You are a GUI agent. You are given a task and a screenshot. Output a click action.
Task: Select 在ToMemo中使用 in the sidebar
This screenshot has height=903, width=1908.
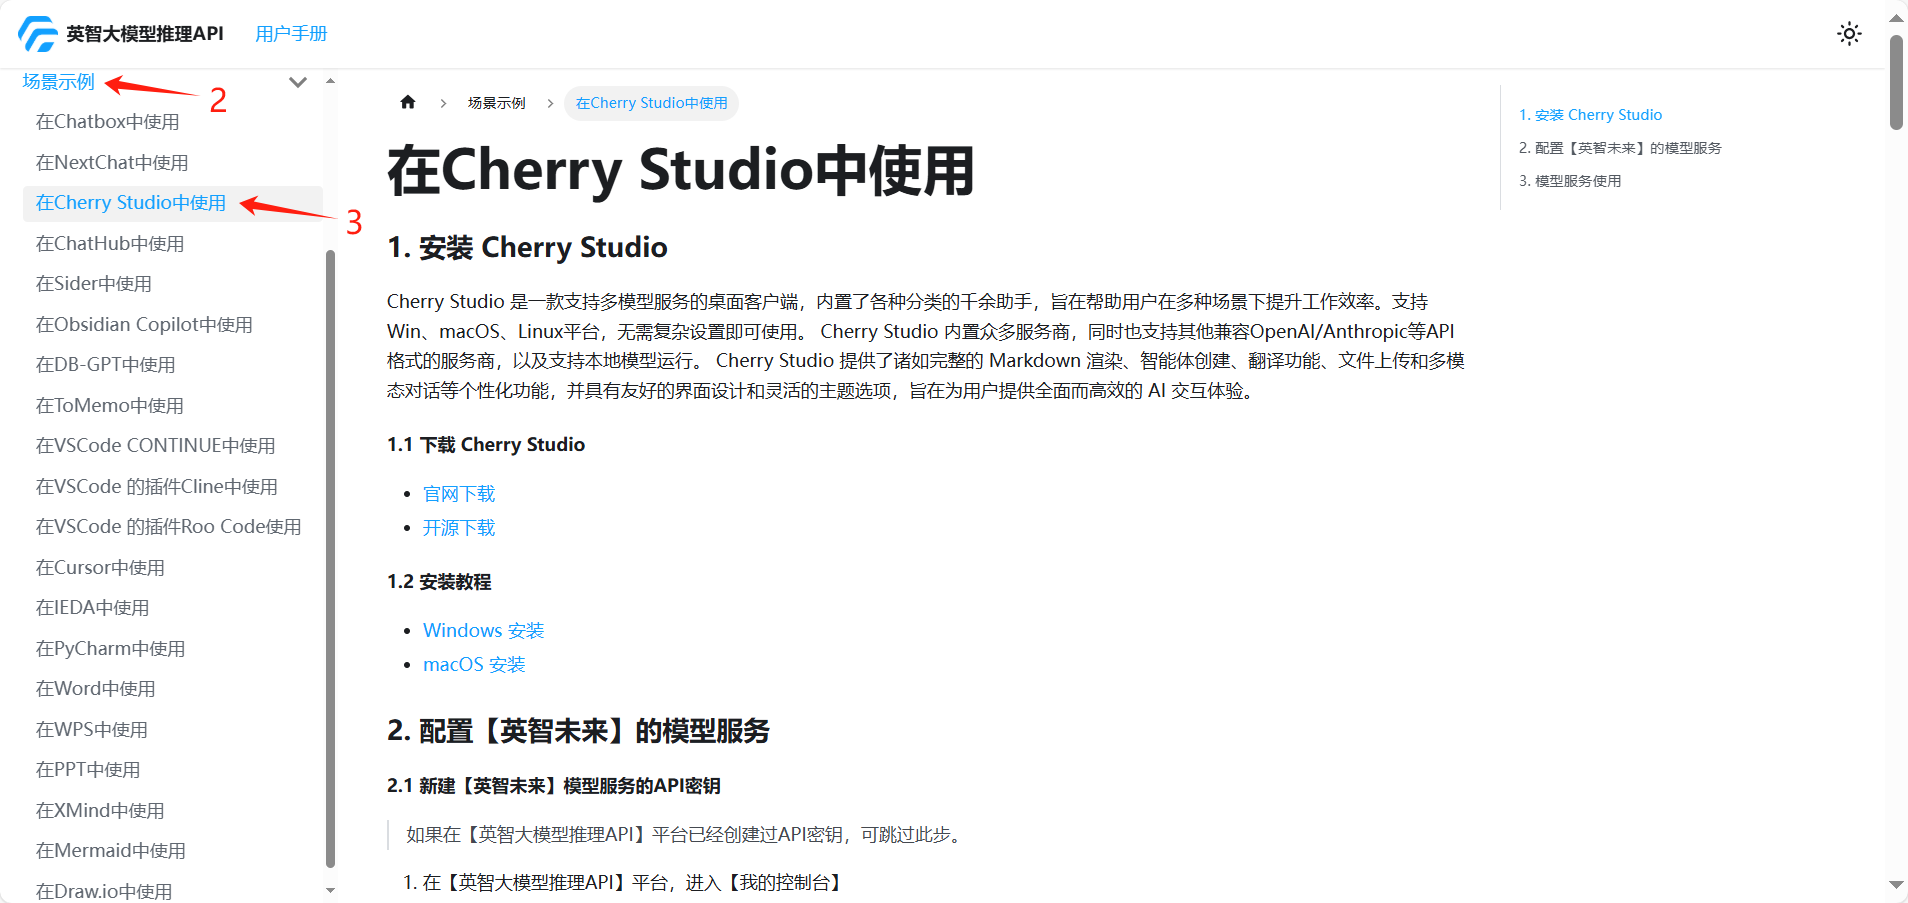pos(110,405)
